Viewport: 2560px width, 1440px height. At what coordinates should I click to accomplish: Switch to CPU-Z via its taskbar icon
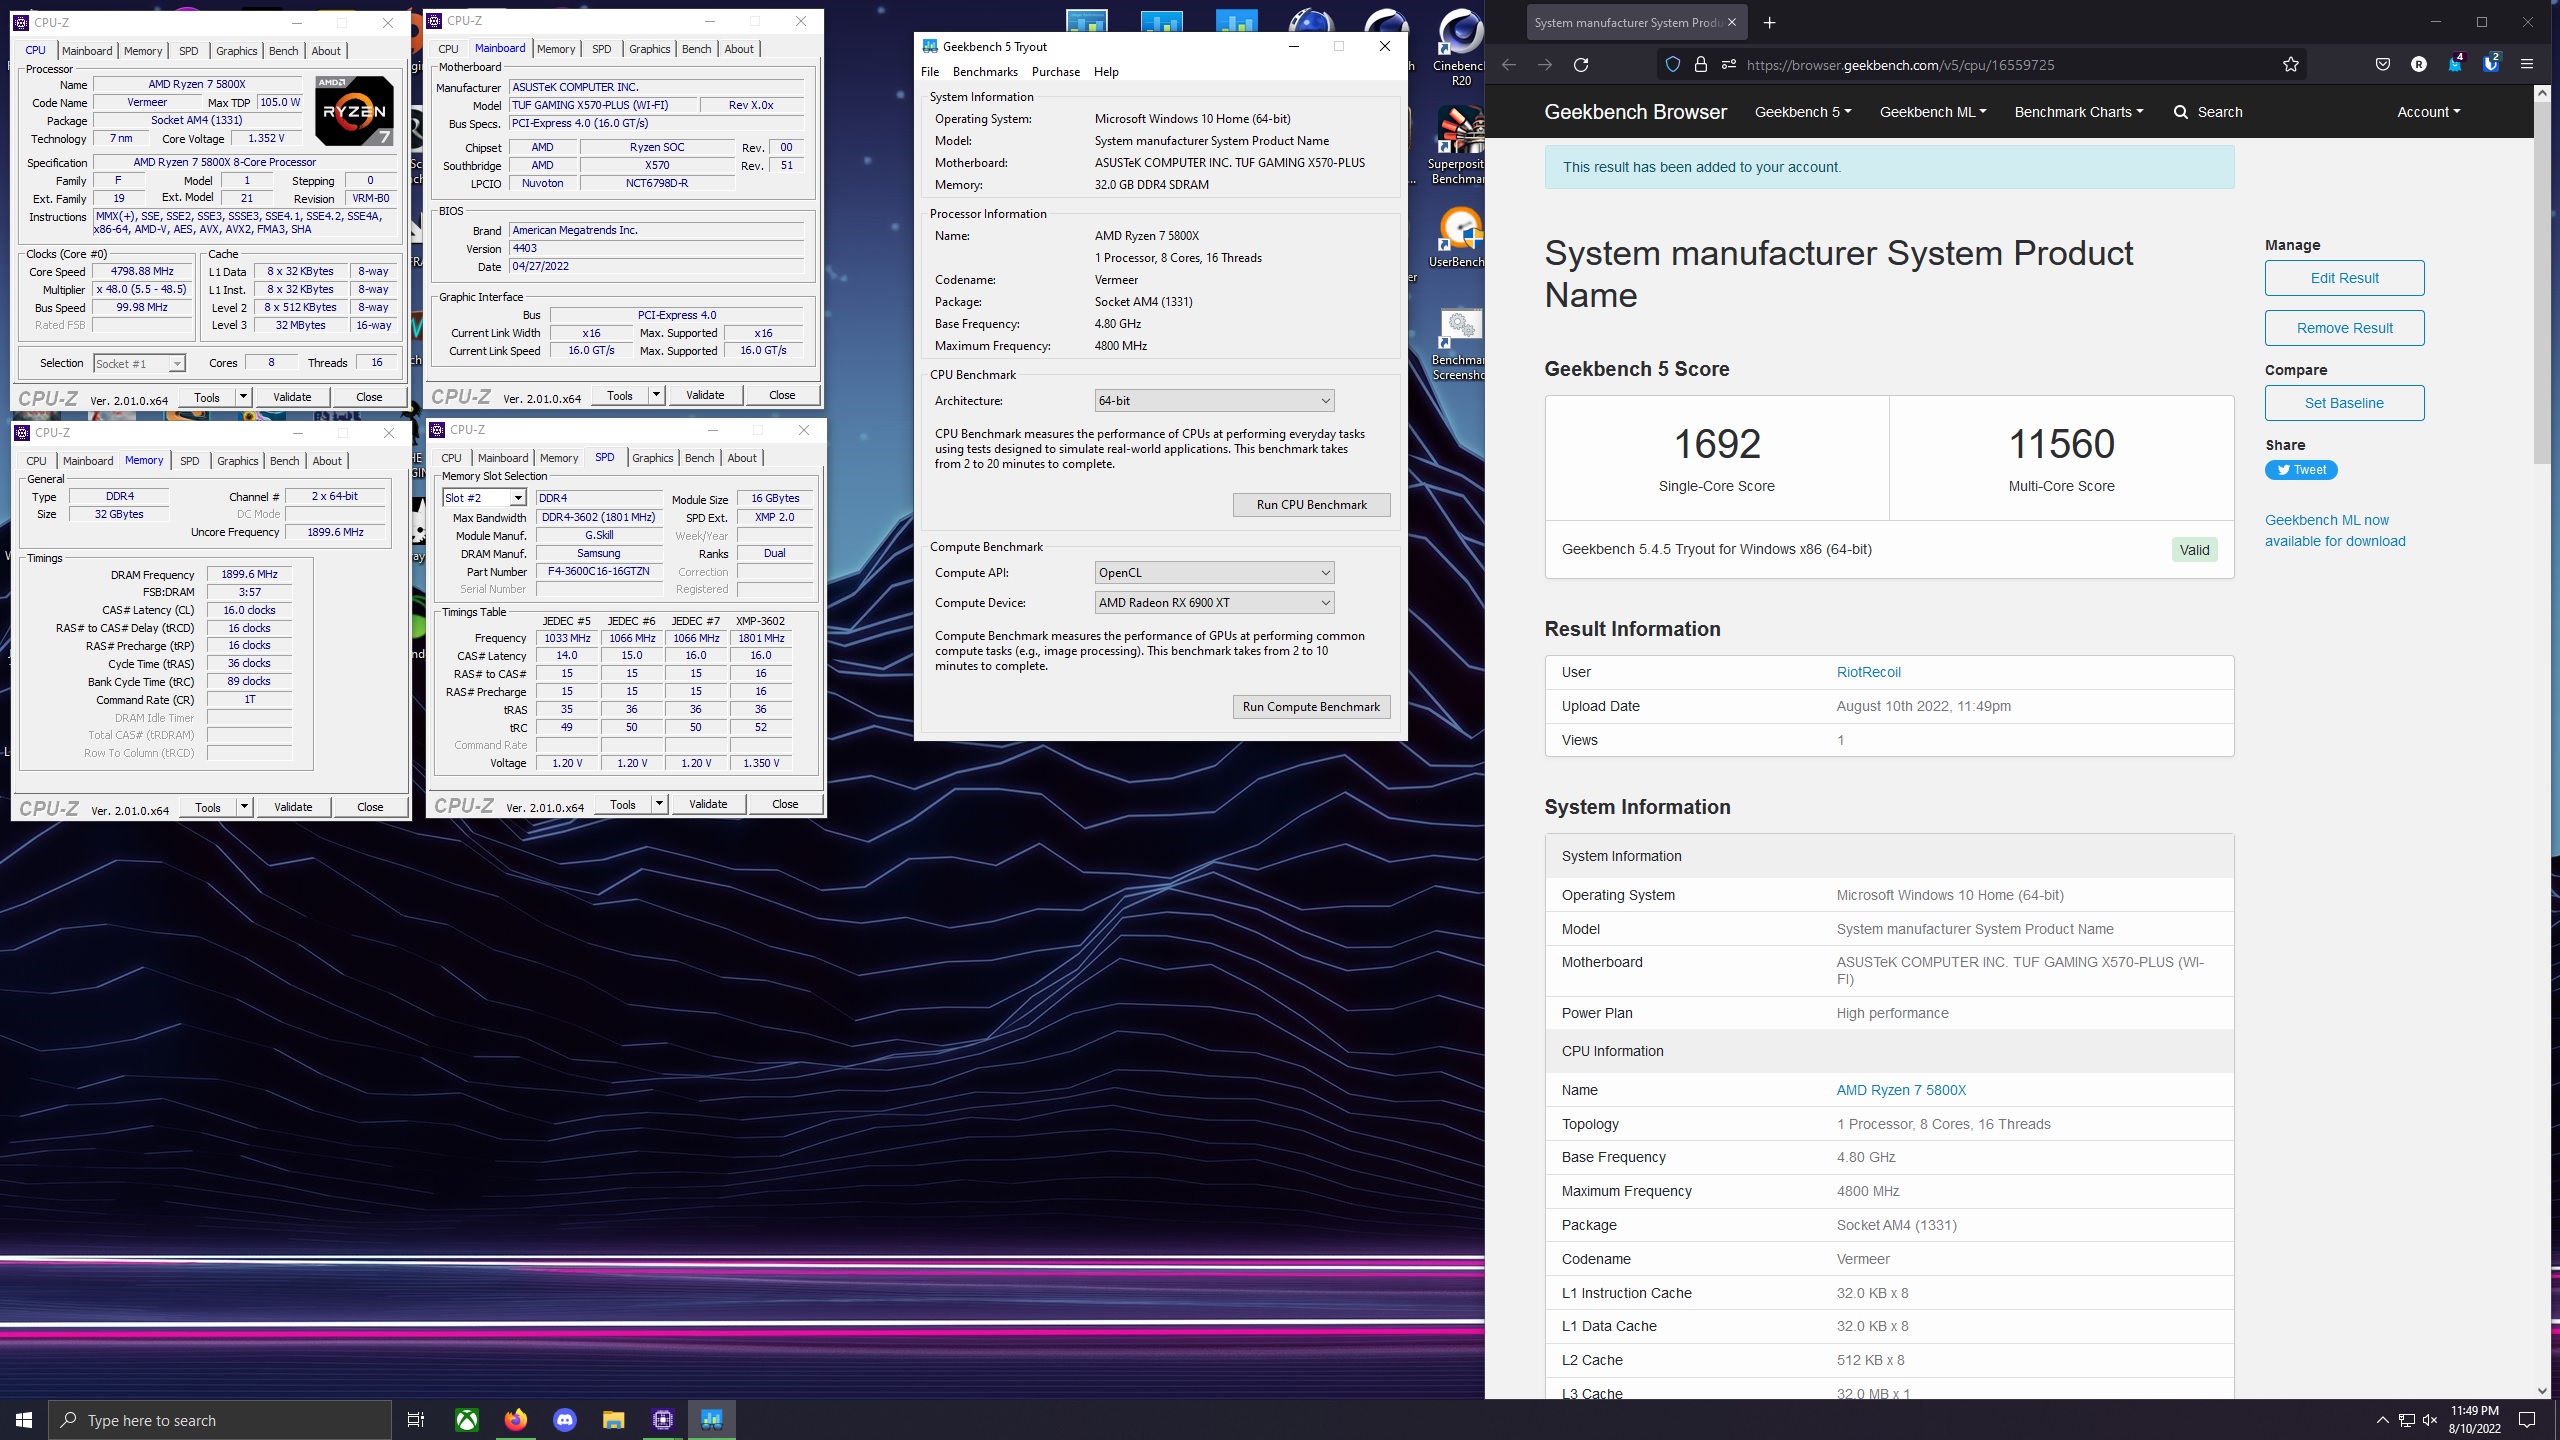[663, 1420]
